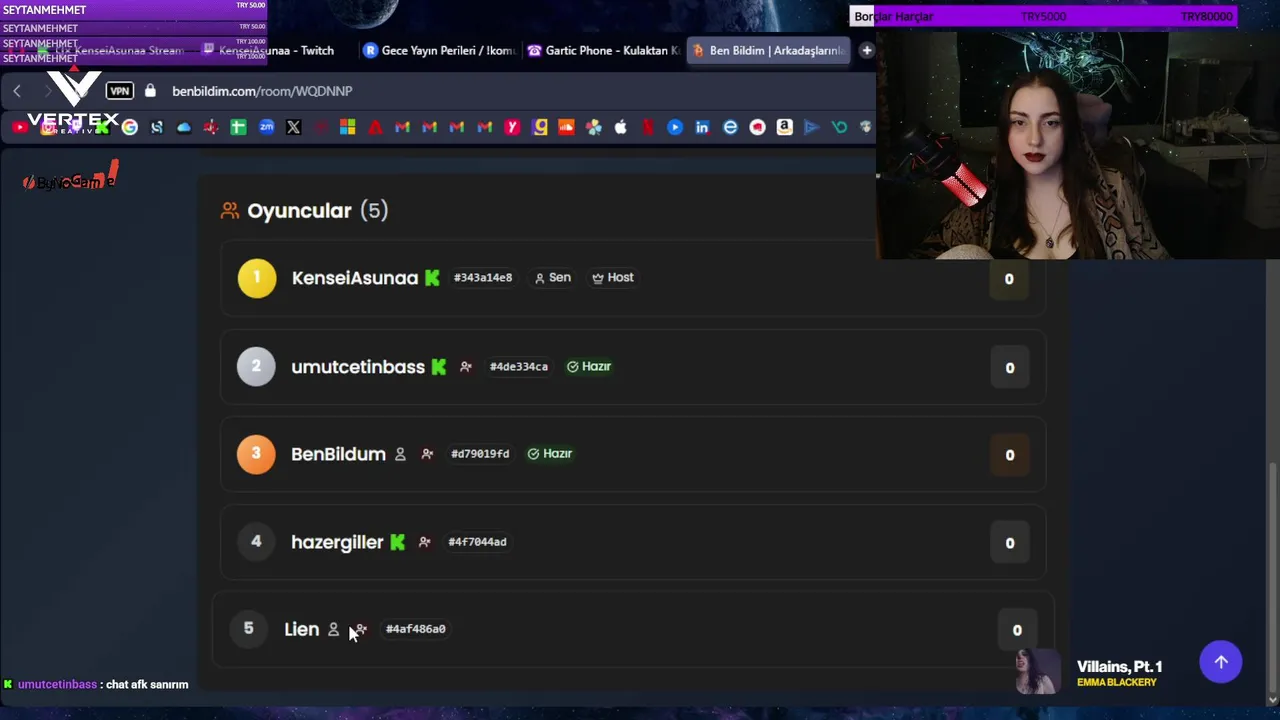This screenshot has height=720, width=1280.
Task: Click the Villains, Pt. 1 song widget
Action: [1090, 672]
